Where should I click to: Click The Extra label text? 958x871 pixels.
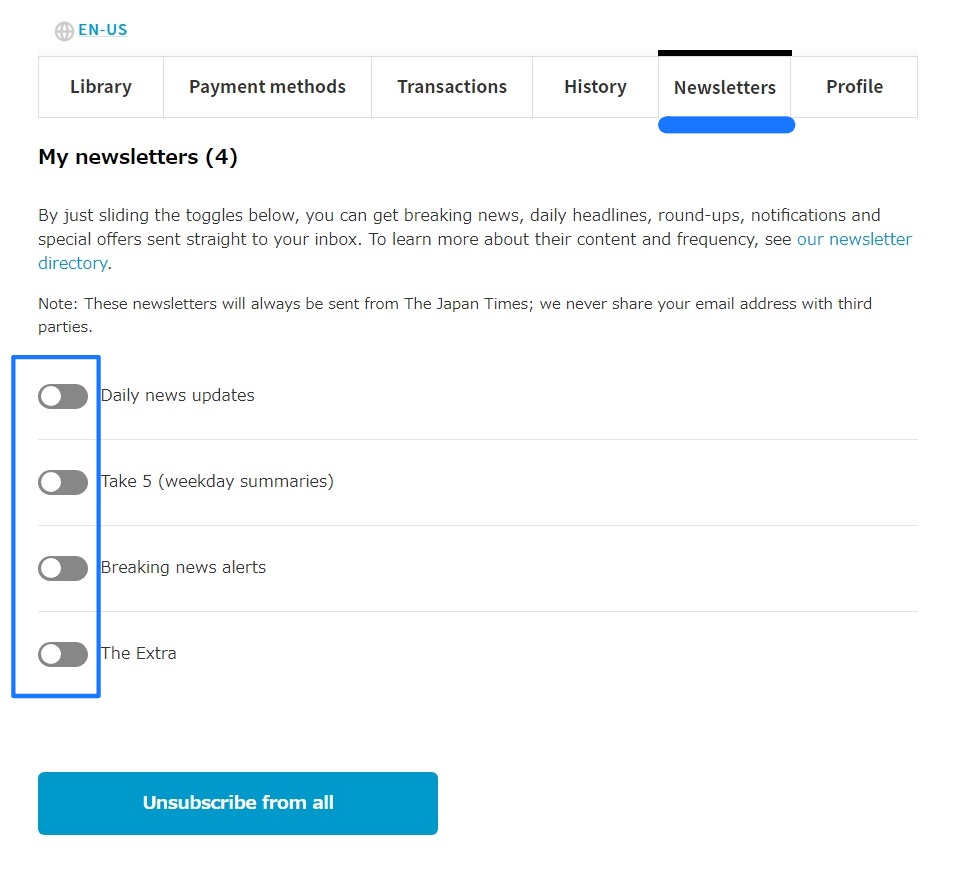tap(139, 654)
